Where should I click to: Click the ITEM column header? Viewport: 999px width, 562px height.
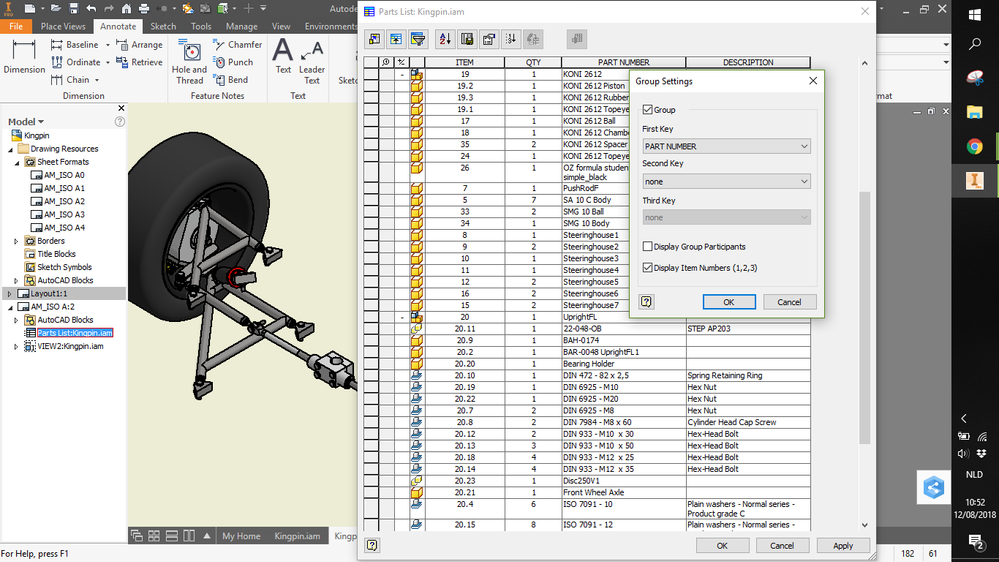(464, 62)
